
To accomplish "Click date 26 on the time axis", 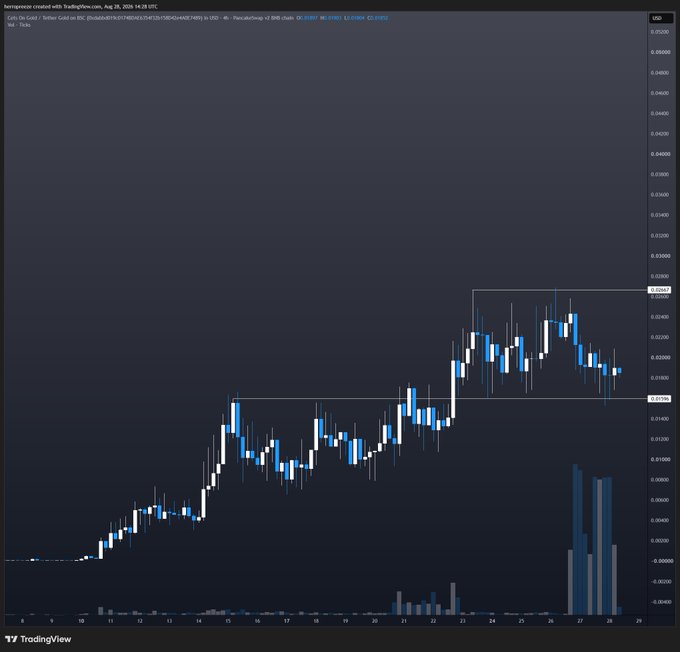I will click(x=551, y=621).
